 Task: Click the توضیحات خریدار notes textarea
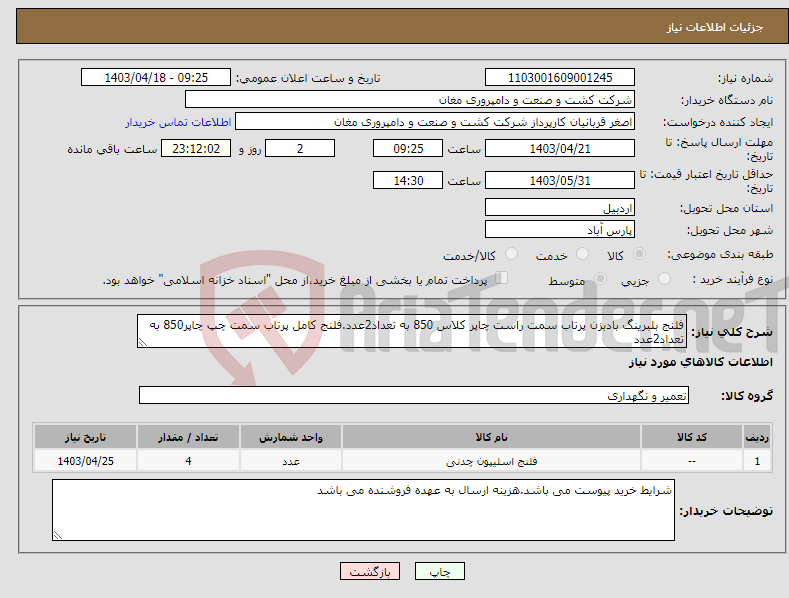(363, 510)
